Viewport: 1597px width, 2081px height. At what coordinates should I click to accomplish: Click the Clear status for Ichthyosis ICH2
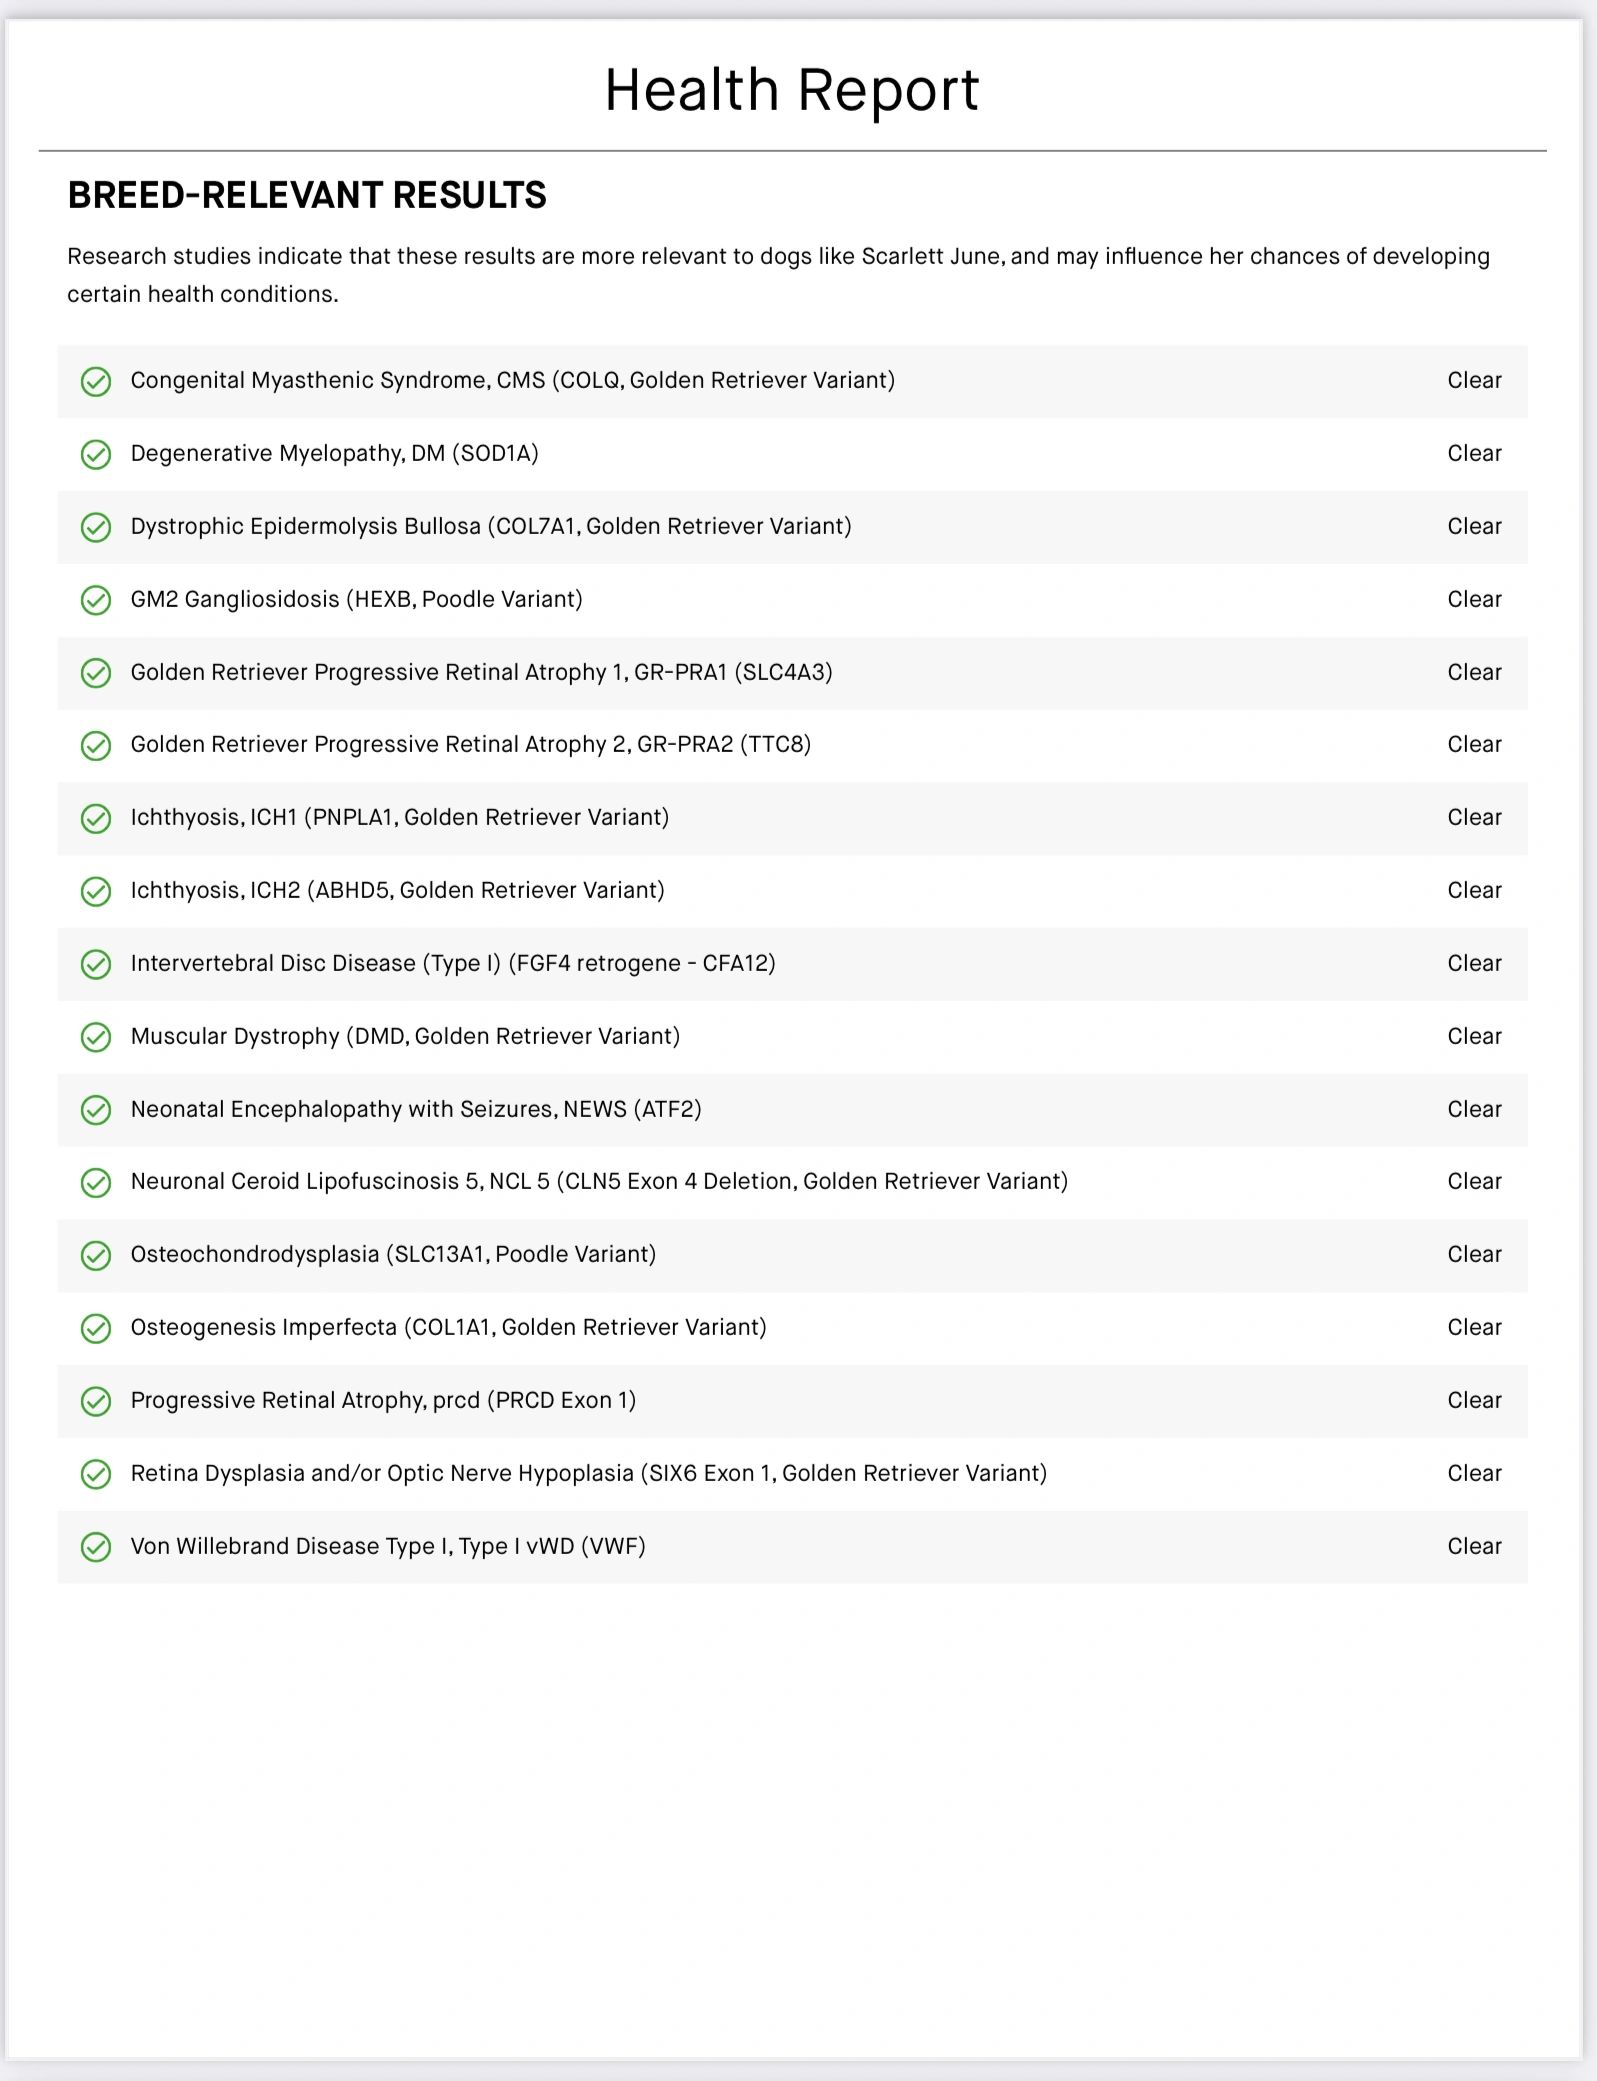coord(1474,891)
